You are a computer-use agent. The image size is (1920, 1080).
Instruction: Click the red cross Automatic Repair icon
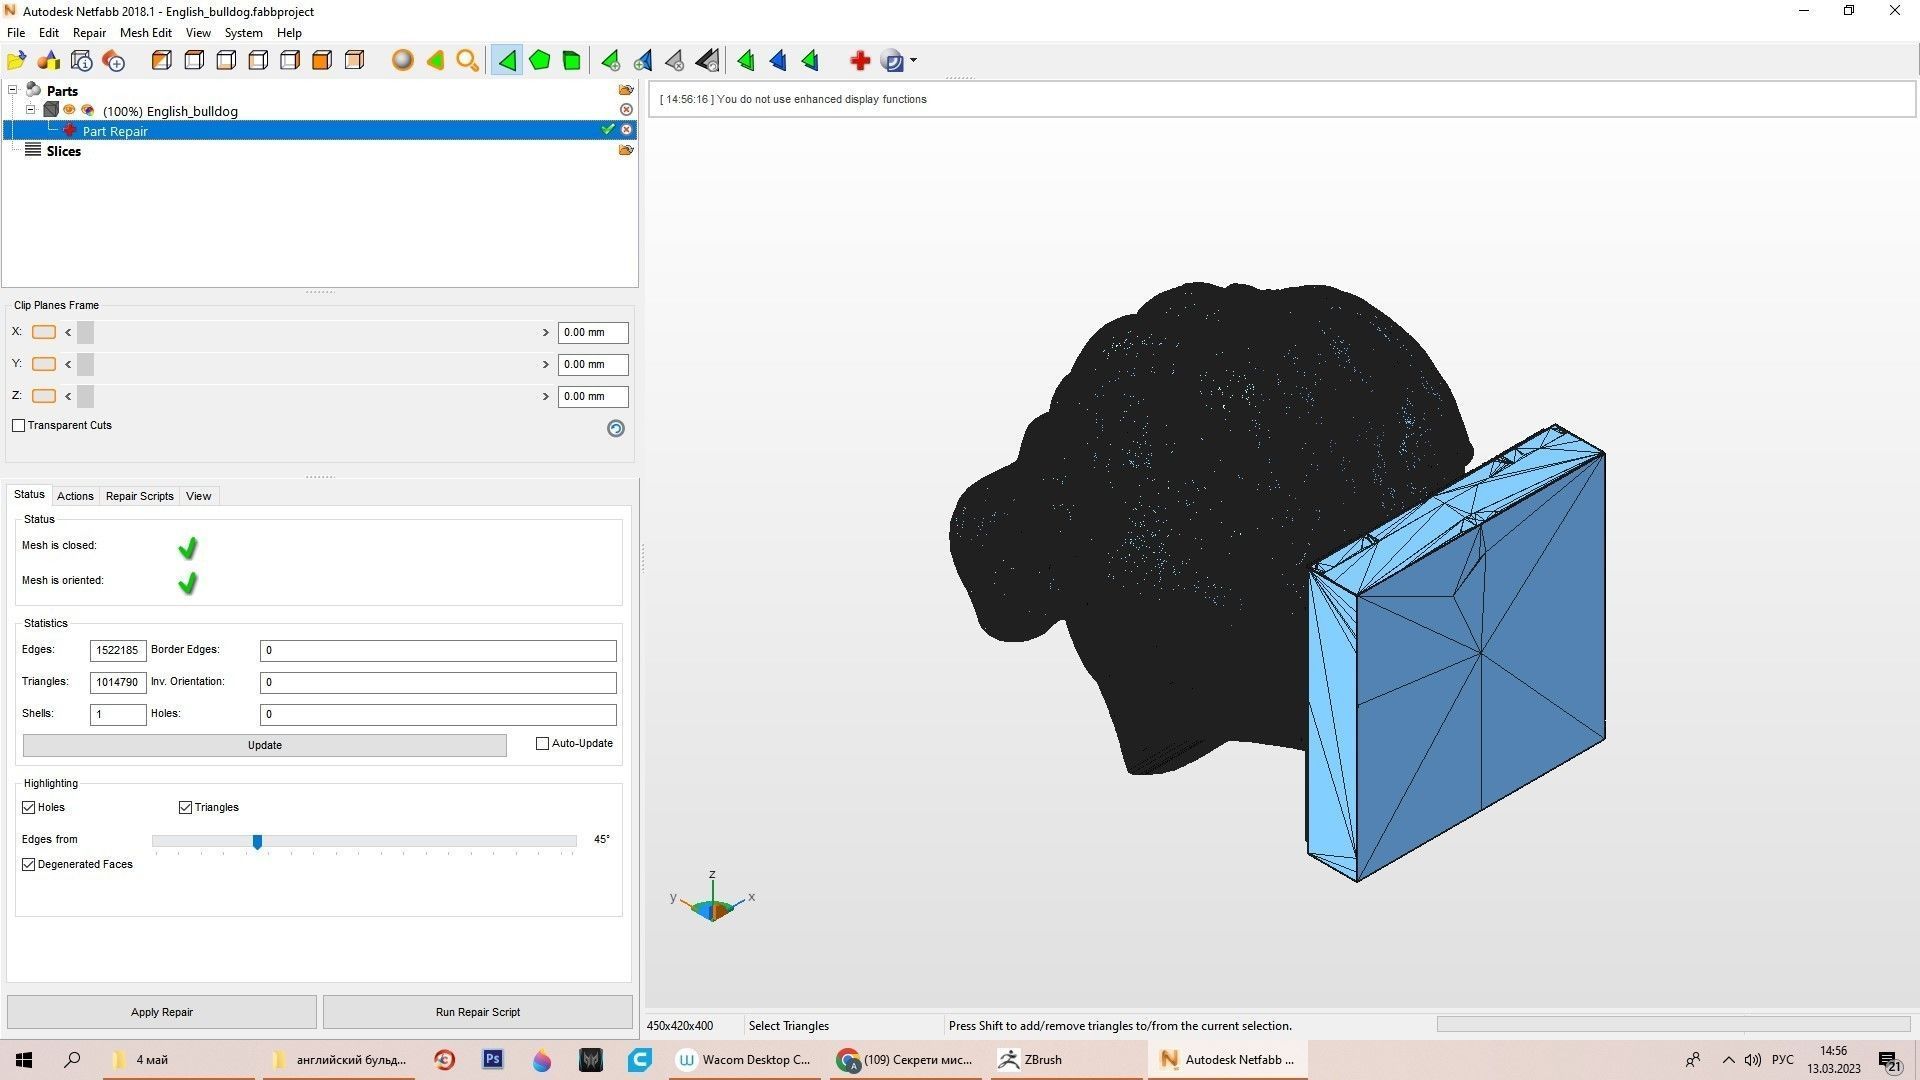860,61
